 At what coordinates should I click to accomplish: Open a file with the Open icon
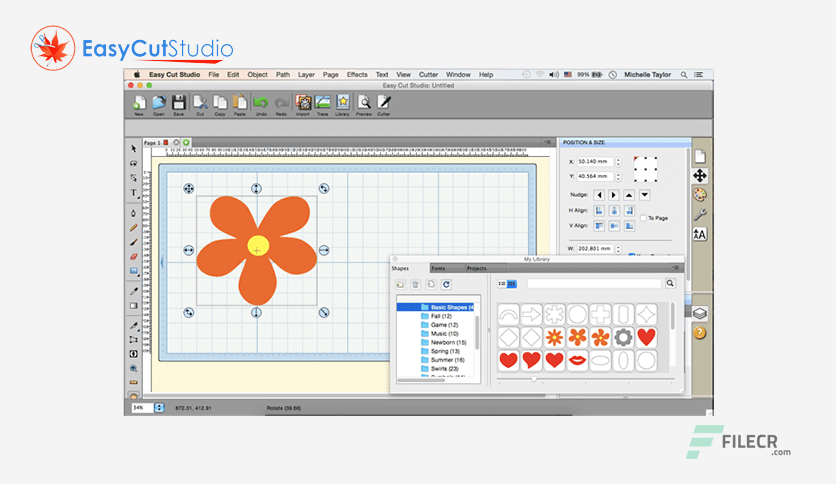pyautogui.click(x=159, y=104)
